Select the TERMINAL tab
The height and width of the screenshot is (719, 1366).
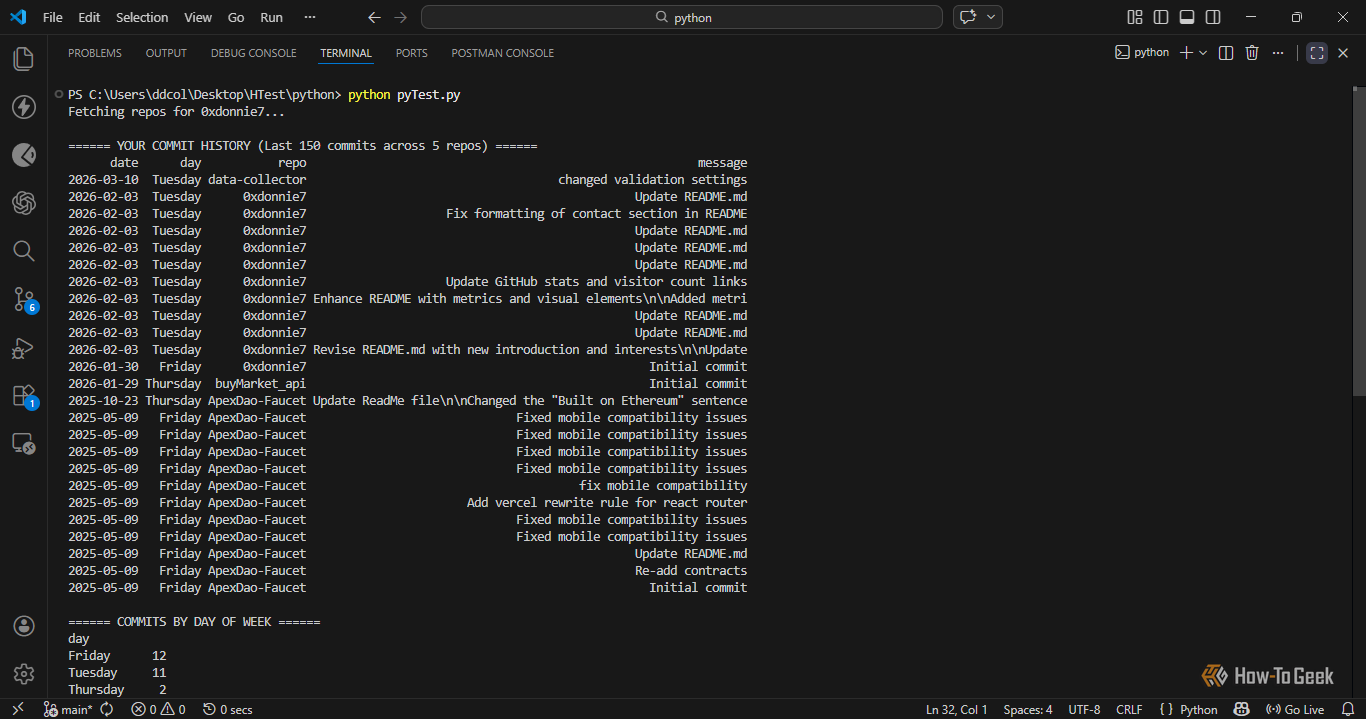tap(346, 53)
